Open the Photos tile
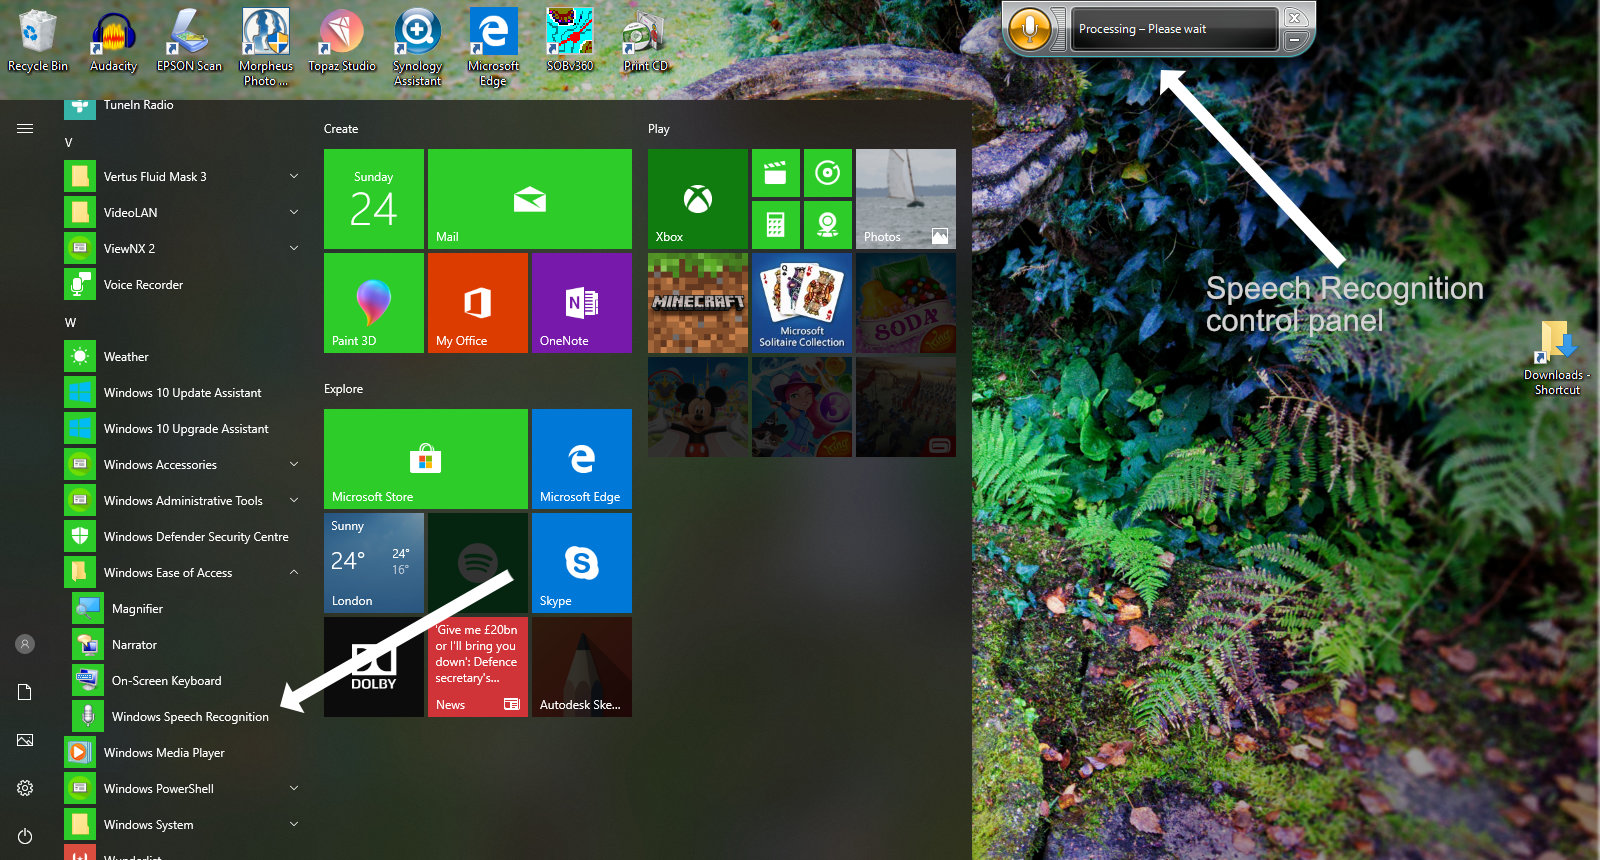 point(906,199)
